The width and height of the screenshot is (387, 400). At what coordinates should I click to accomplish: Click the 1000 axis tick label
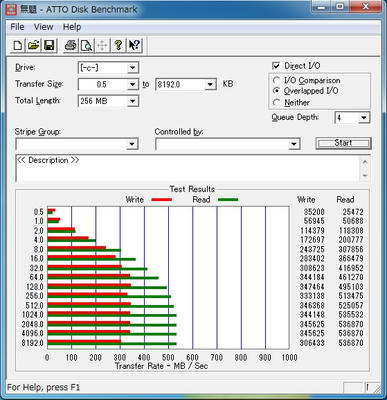coord(289,357)
